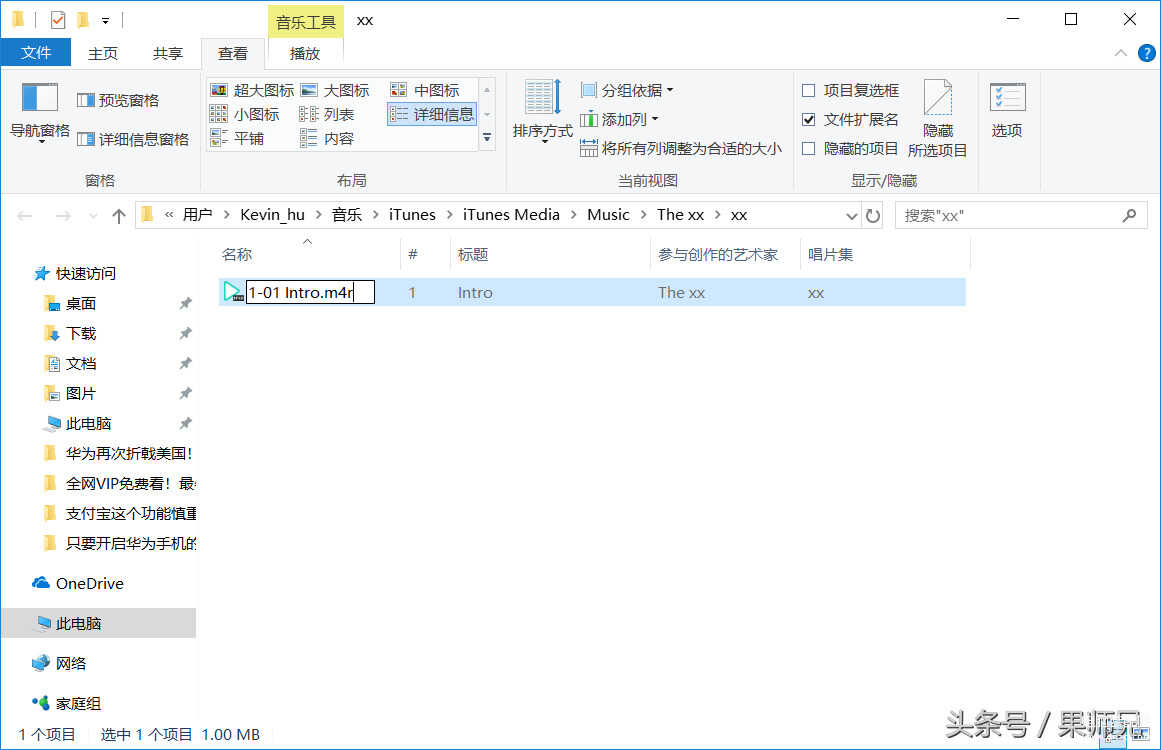Expand the address bar hidden path chevron
The width and height of the screenshot is (1161, 750).
point(169,215)
